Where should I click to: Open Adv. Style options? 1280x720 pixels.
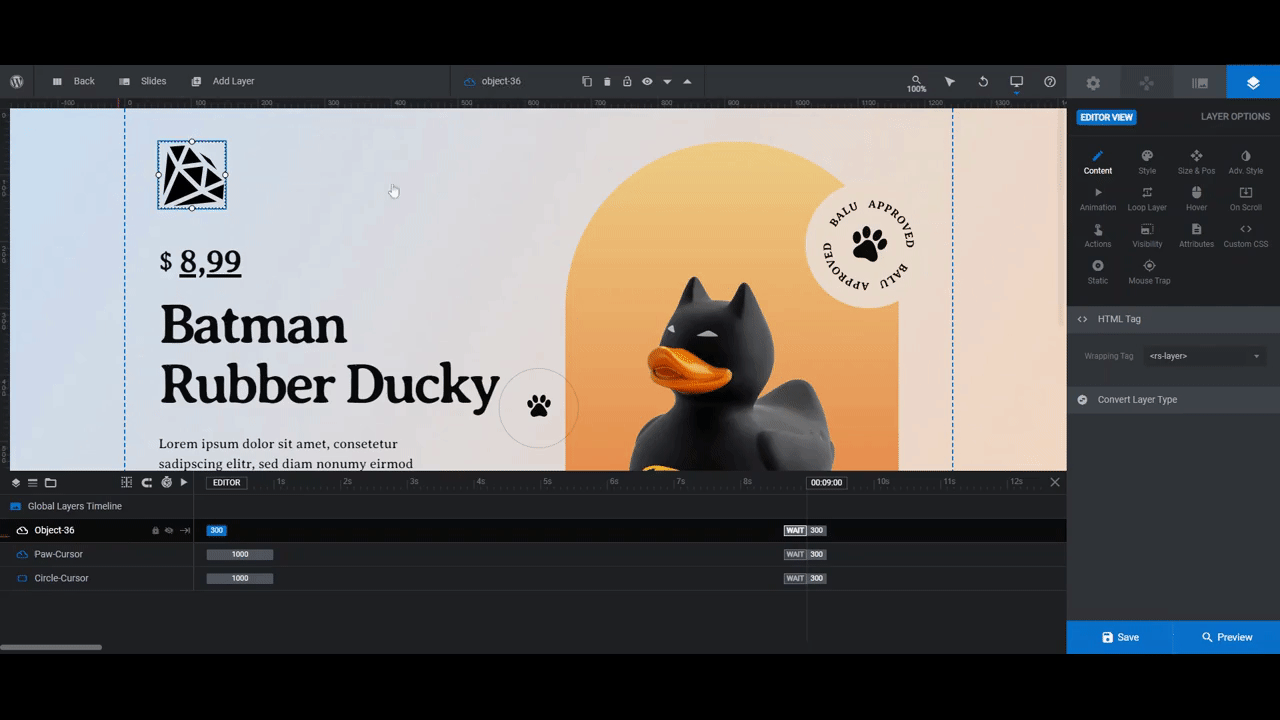pos(1246,162)
